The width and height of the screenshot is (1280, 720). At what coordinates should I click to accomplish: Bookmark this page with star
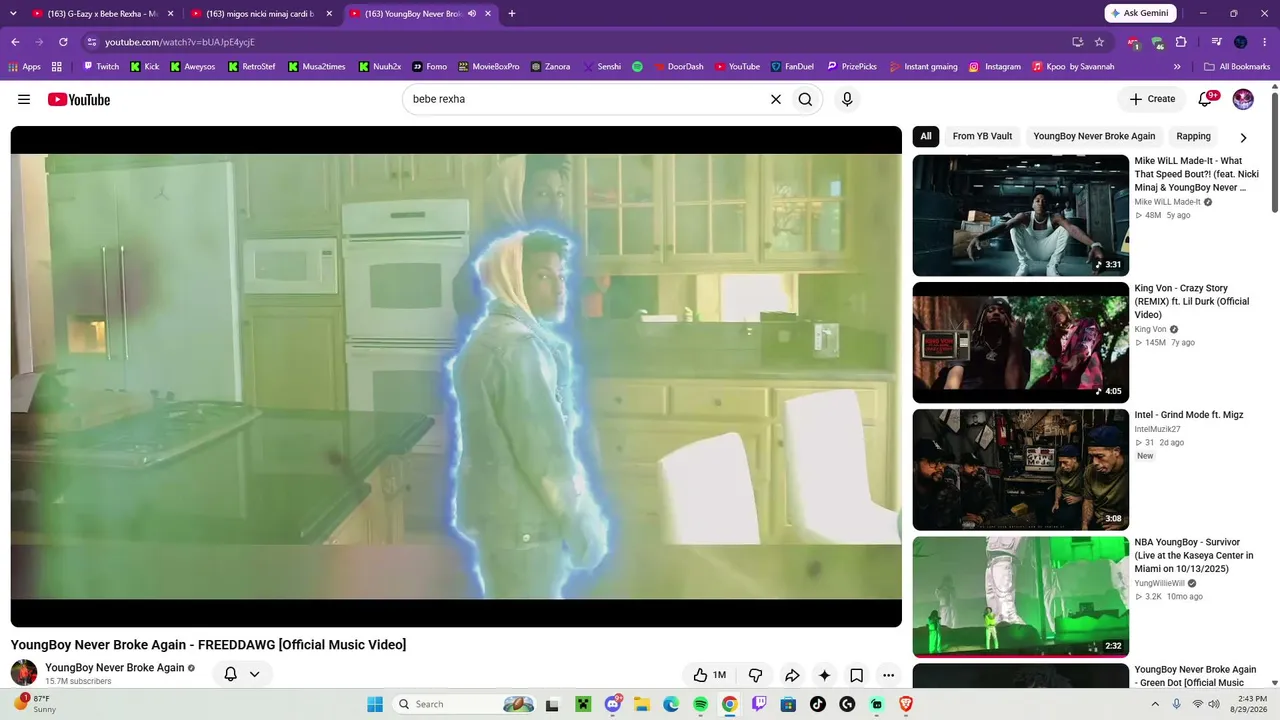[1099, 42]
